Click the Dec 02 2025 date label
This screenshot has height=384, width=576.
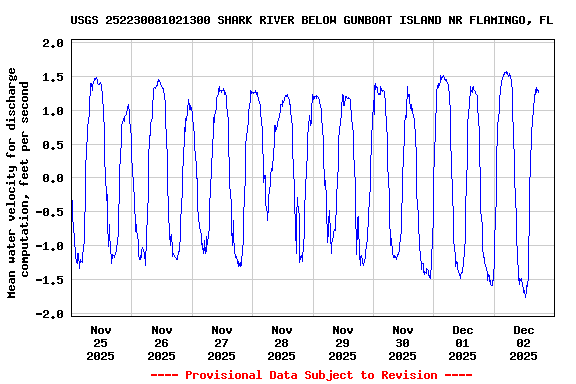coord(523,343)
